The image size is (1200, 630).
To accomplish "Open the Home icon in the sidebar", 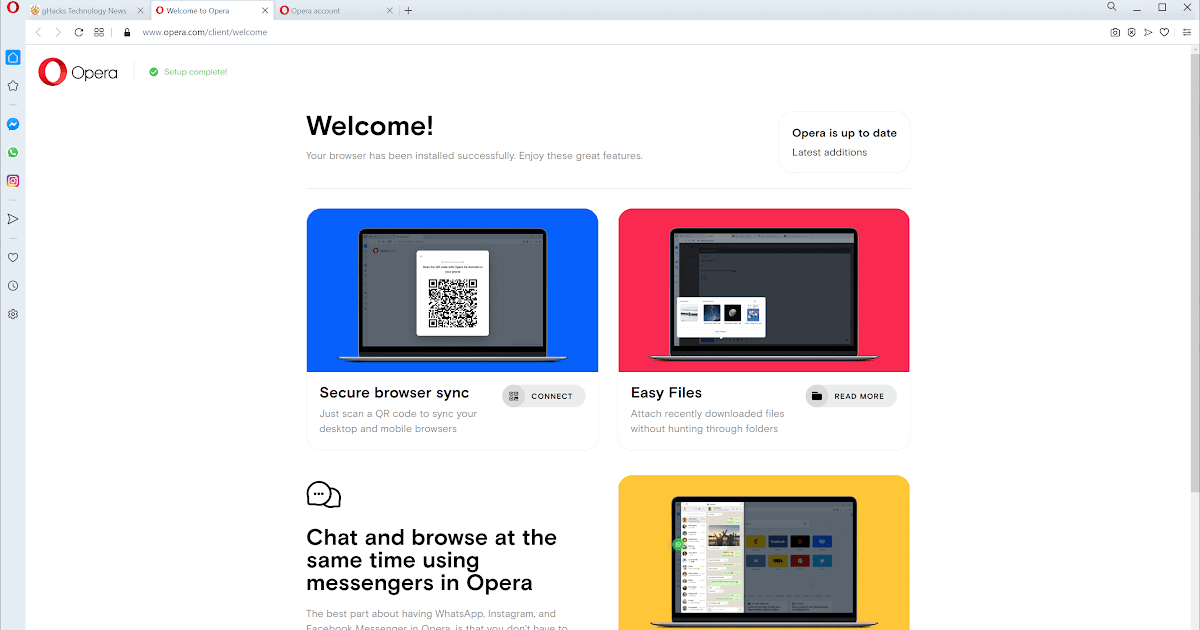I will click(13, 57).
